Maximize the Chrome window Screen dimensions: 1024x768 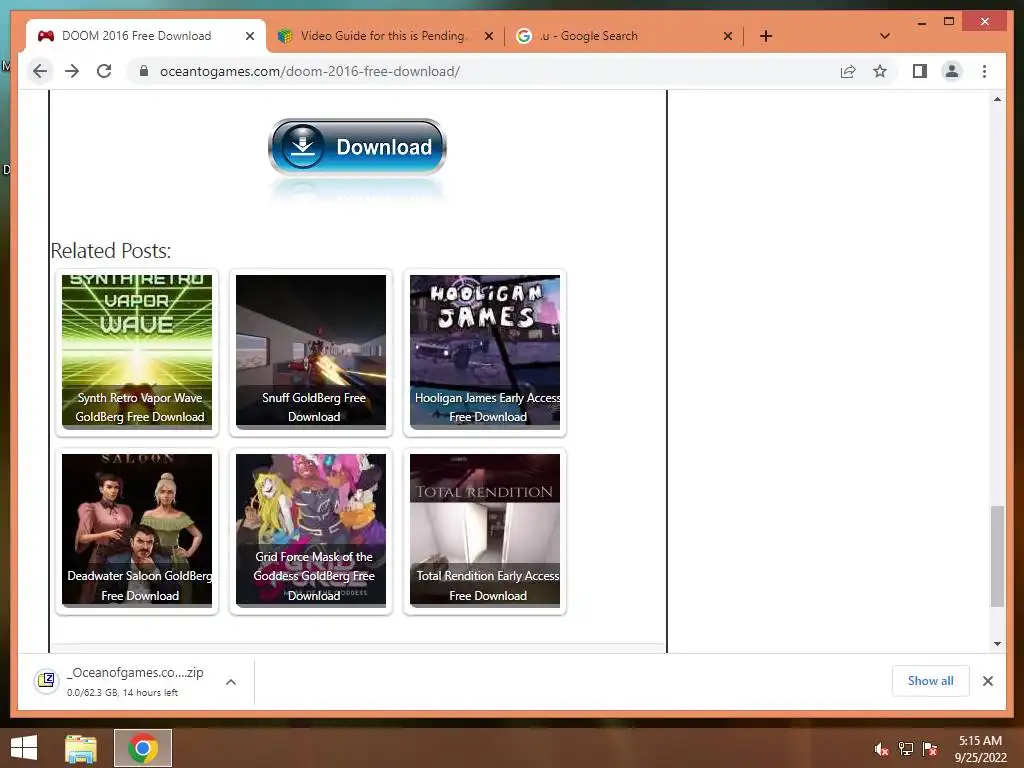click(x=949, y=22)
